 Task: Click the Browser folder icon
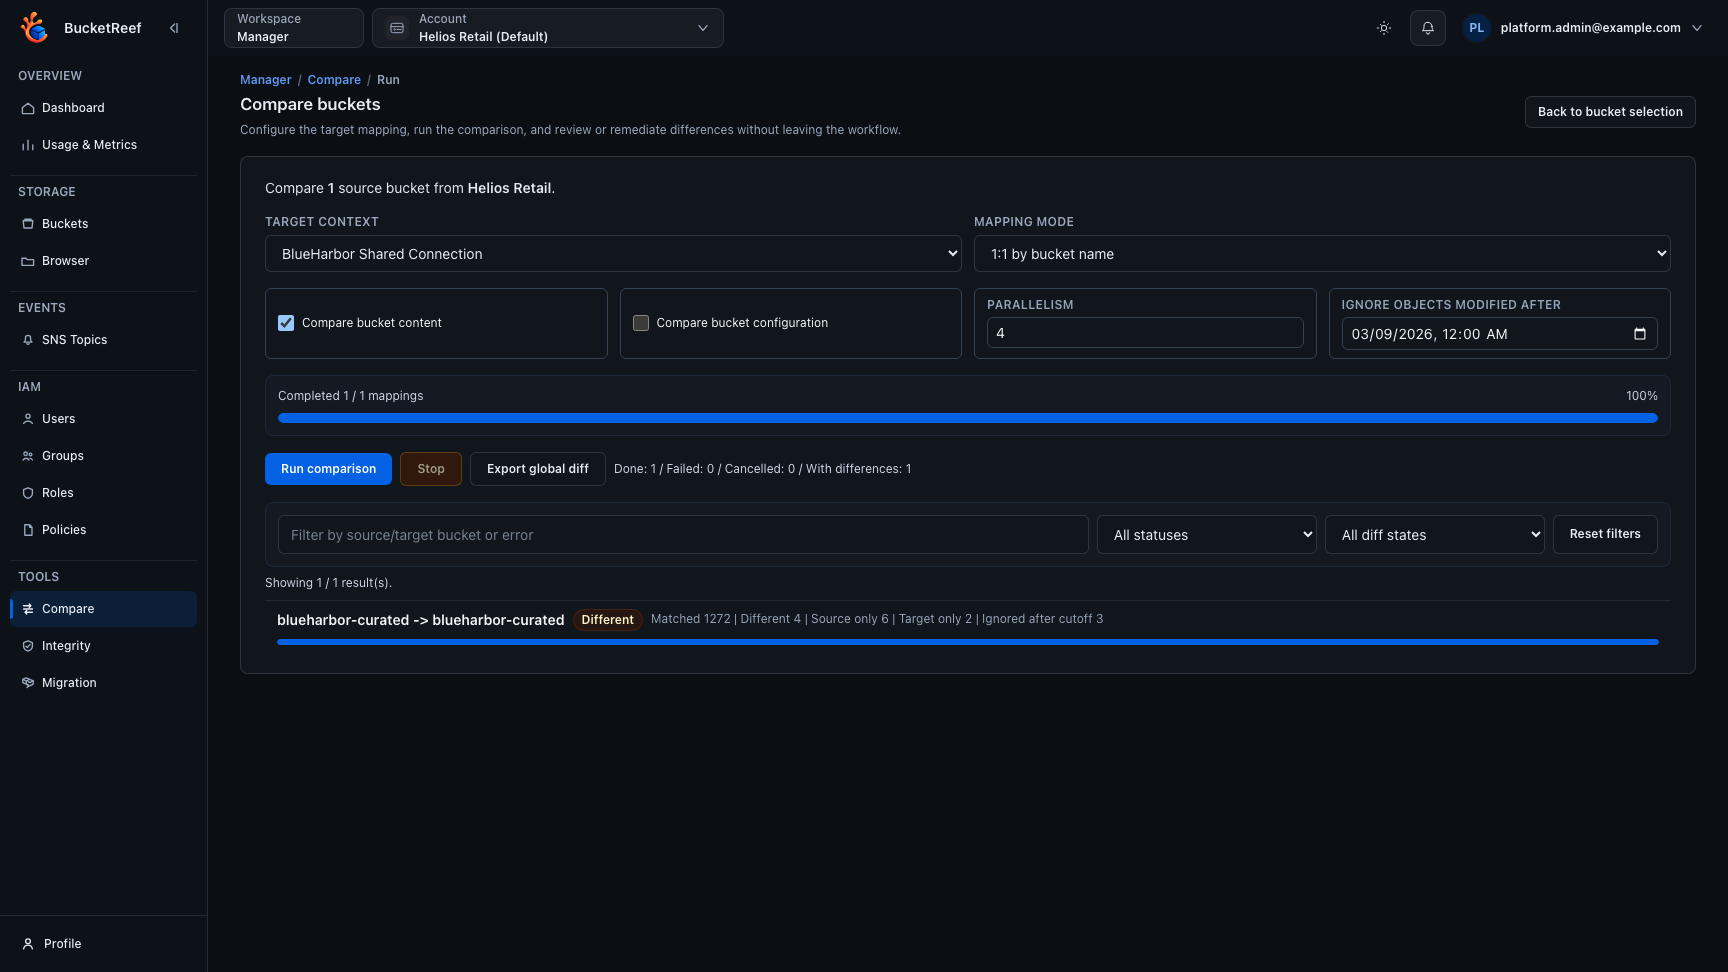(x=28, y=261)
